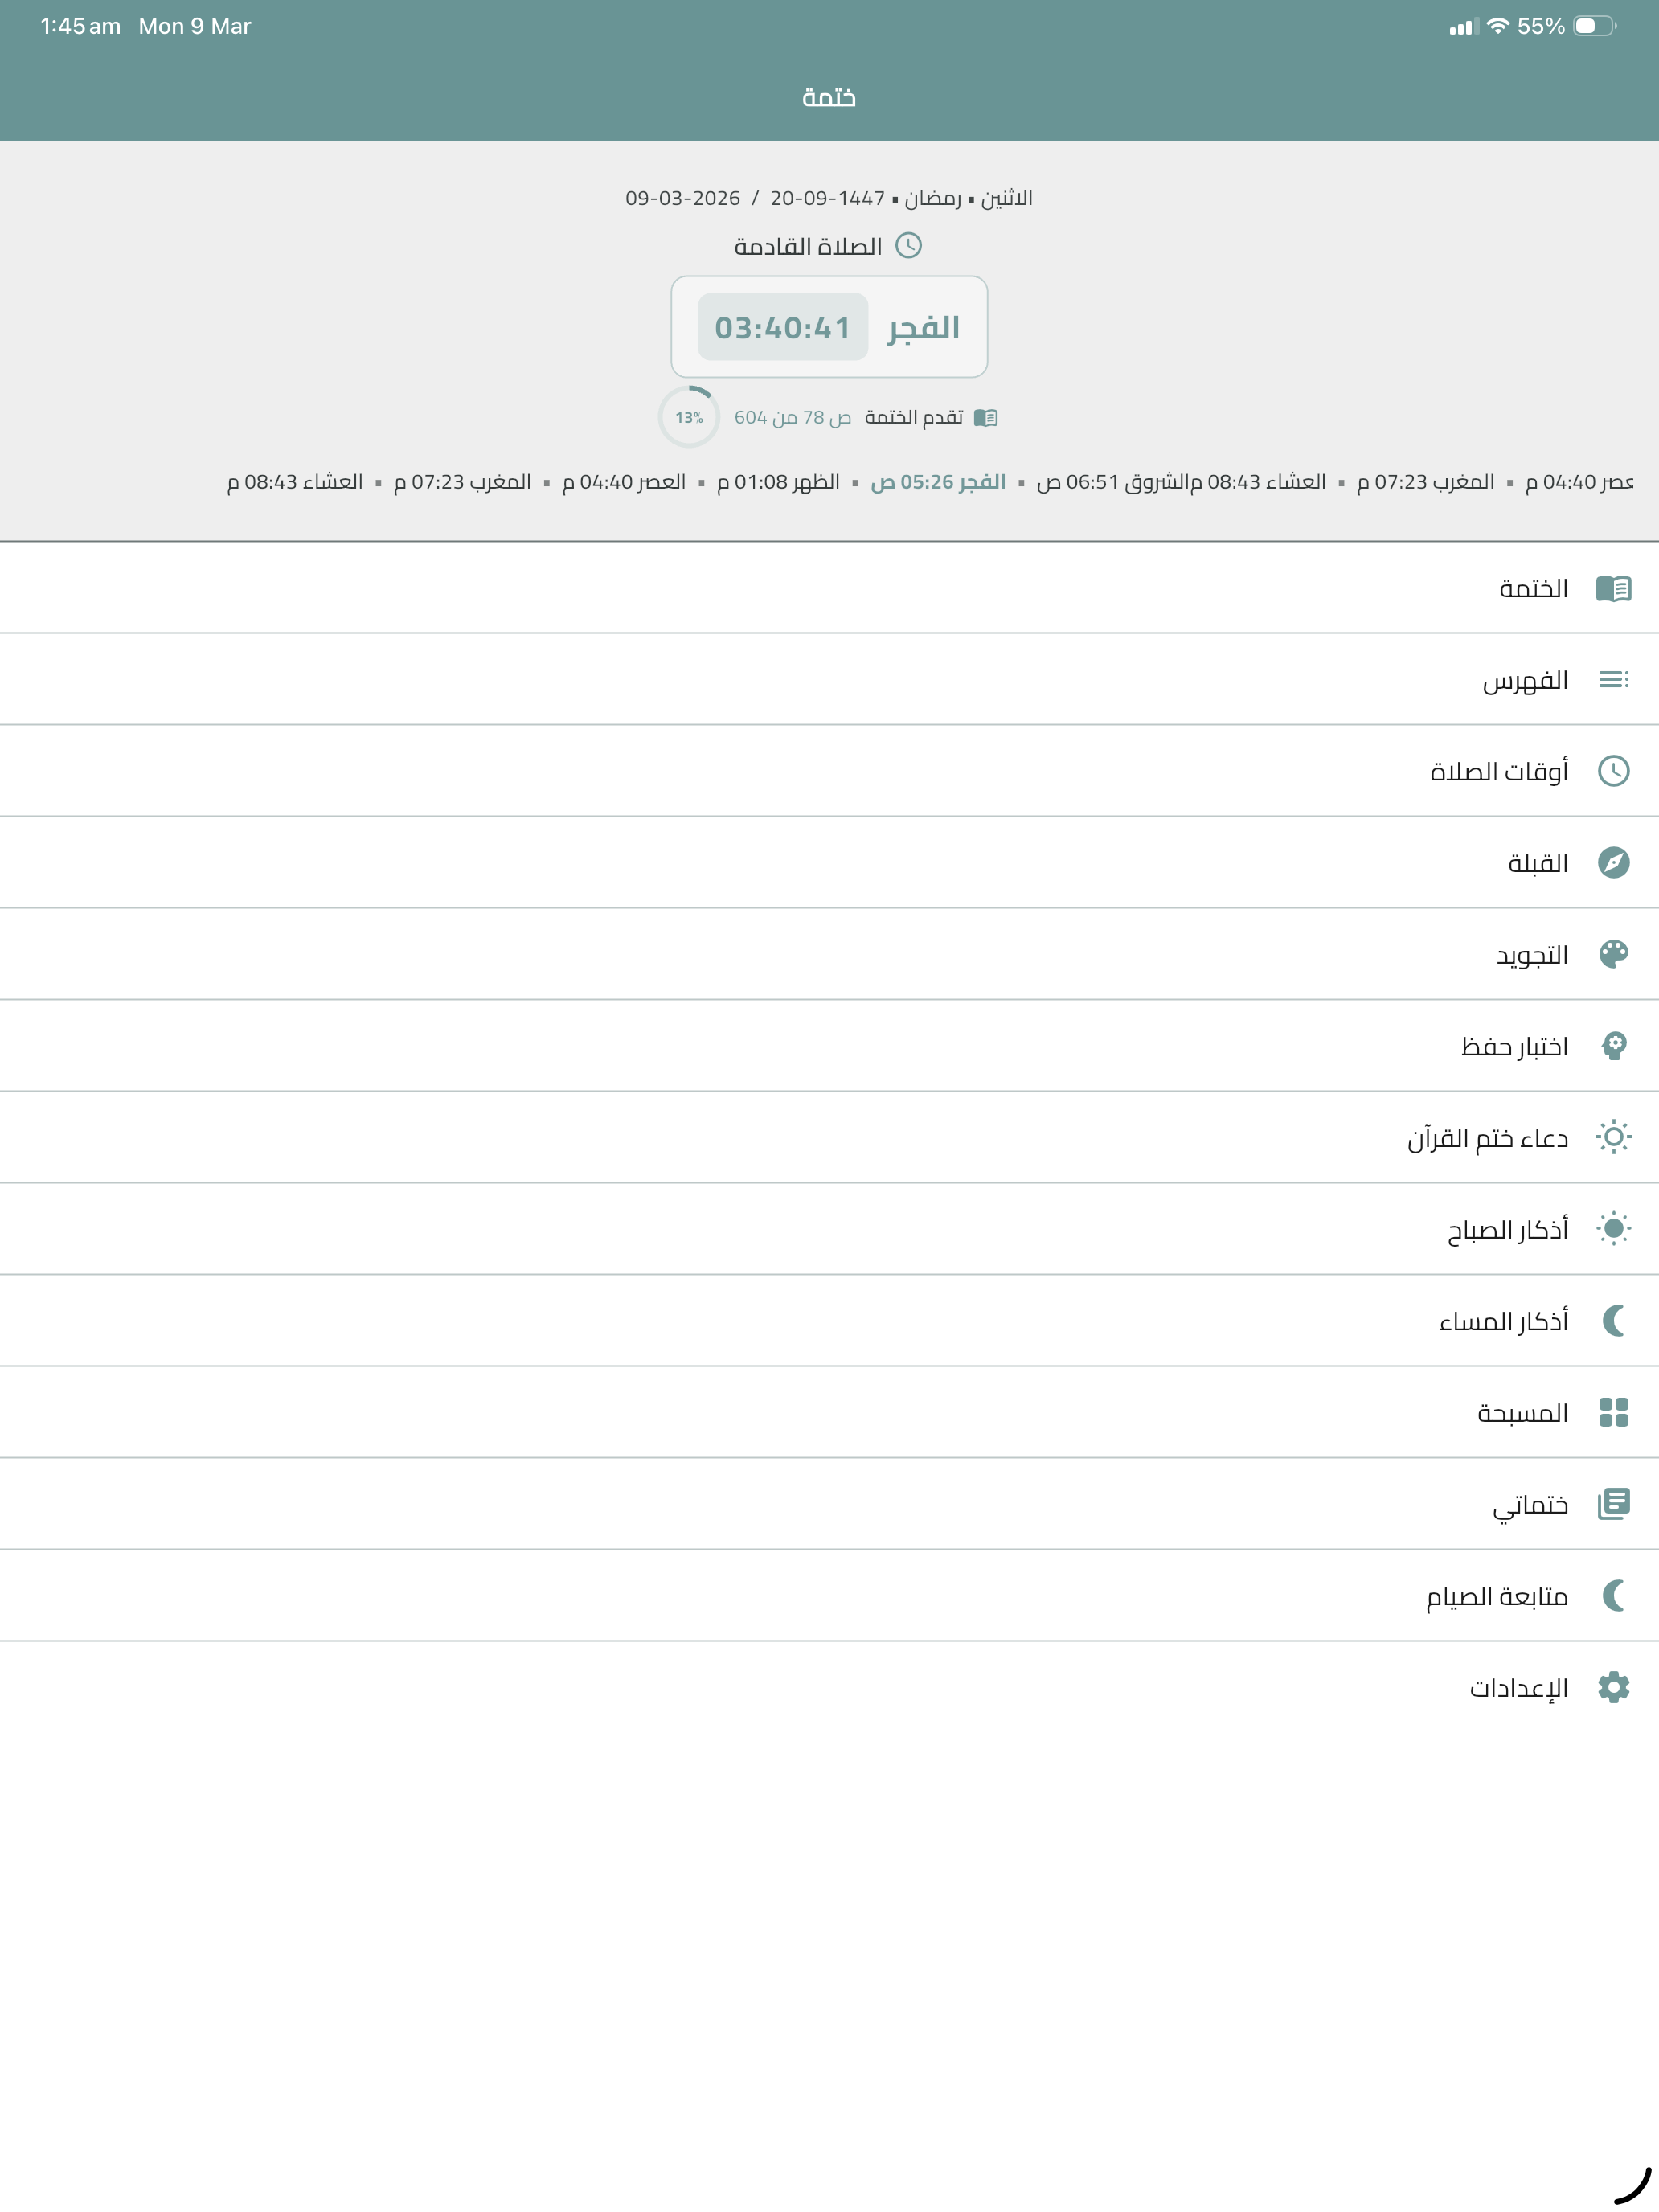
Task: Tap the الظهر 01:08 م prayer time
Action: [x=778, y=482]
